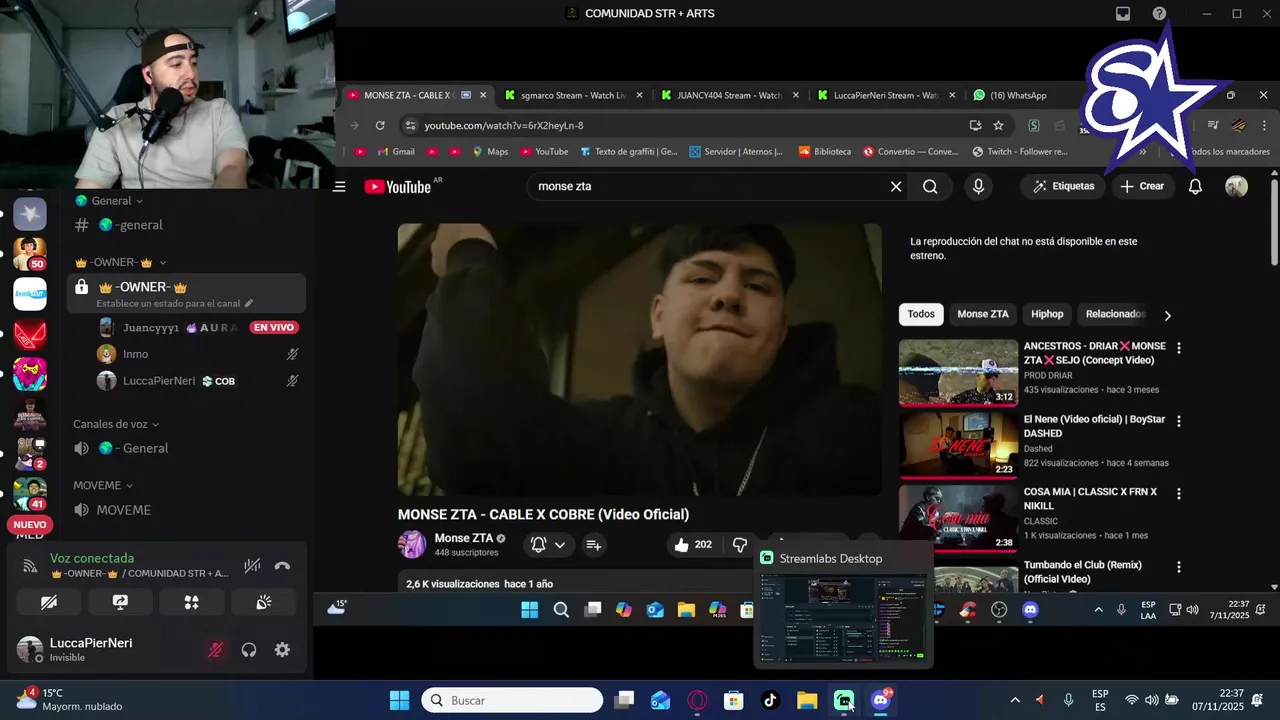Switch to the JUANCY404 Stream tab
1280x720 pixels.
728,95
